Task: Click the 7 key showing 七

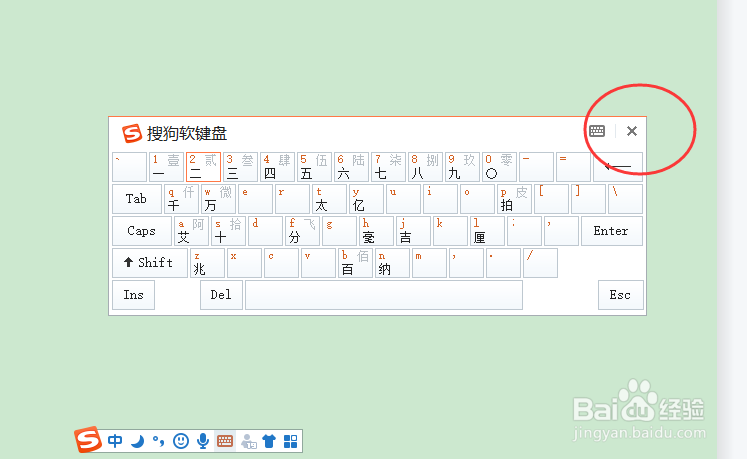Action: coord(389,167)
